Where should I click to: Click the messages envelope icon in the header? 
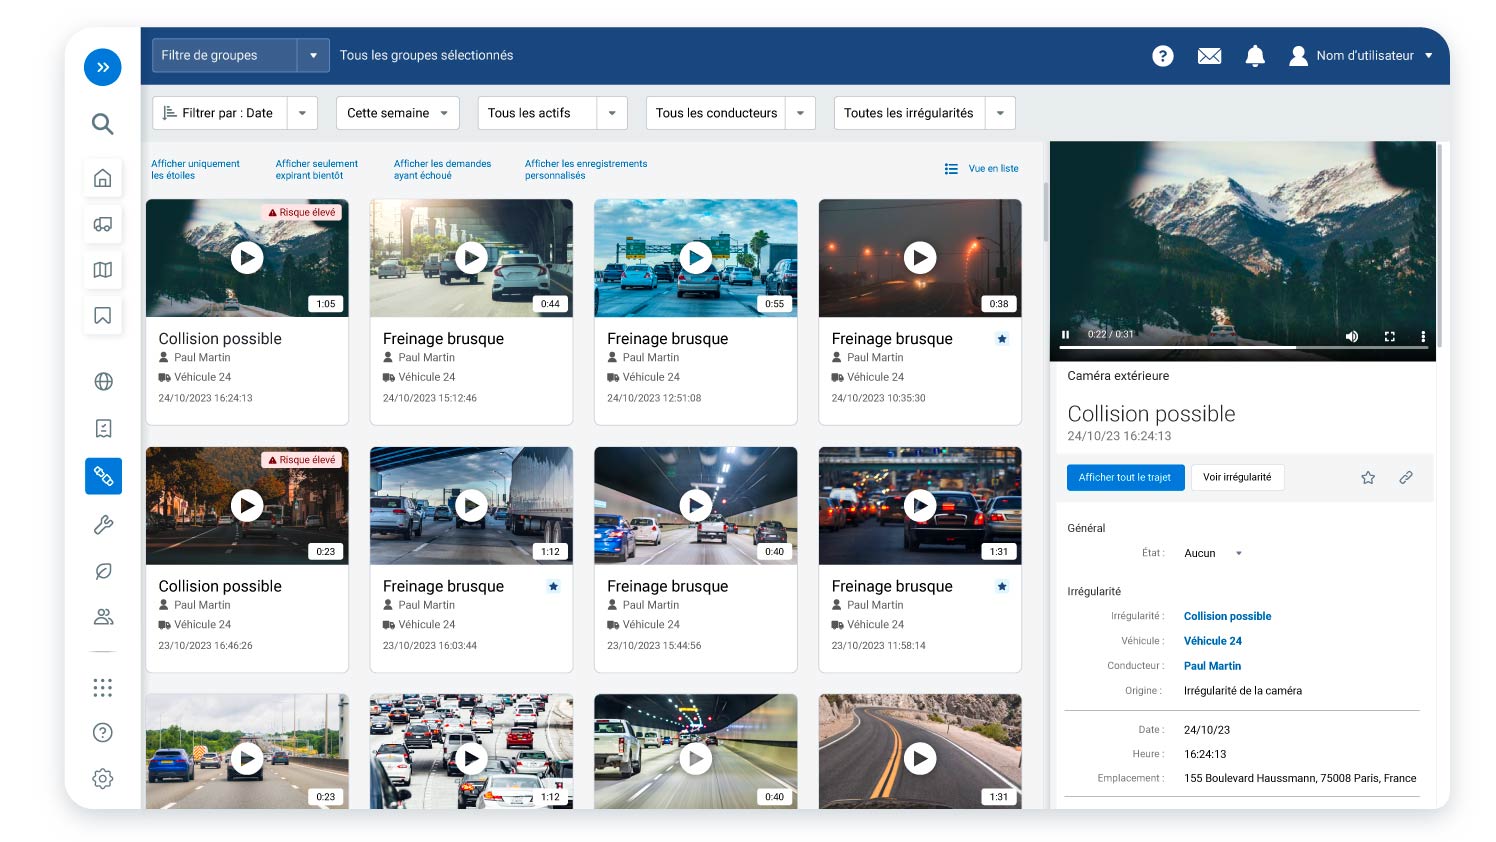click(x=1209, y=56)
